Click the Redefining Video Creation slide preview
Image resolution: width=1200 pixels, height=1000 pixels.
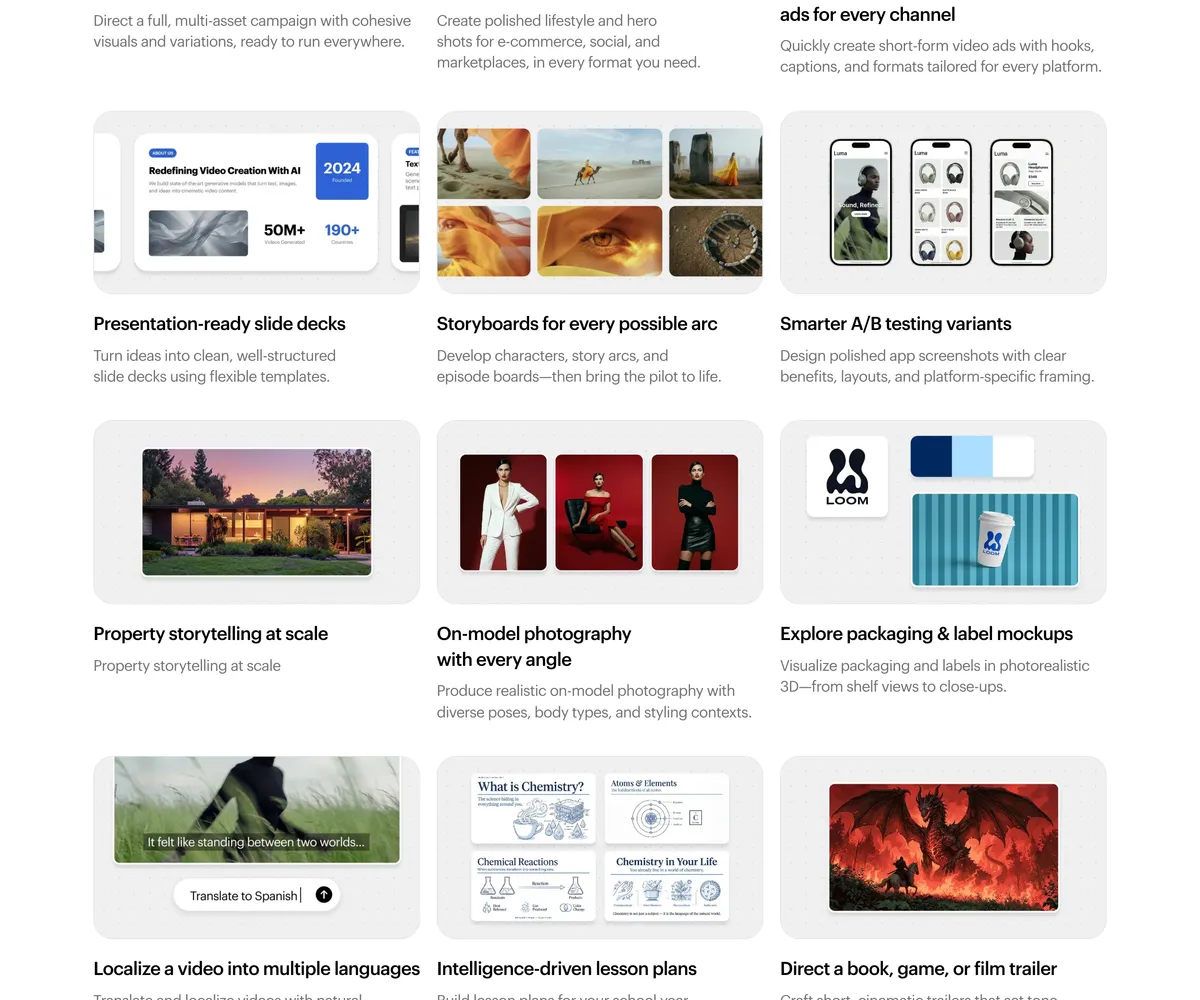(256, 203)
